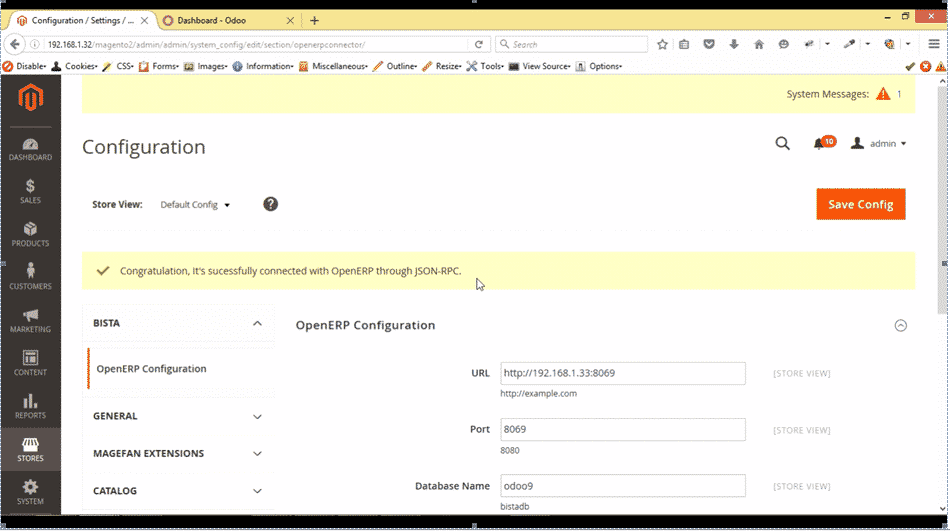Screen dimensions: 950x531
Task: Bookmark this page with the star icon
Action: point(662,44)
